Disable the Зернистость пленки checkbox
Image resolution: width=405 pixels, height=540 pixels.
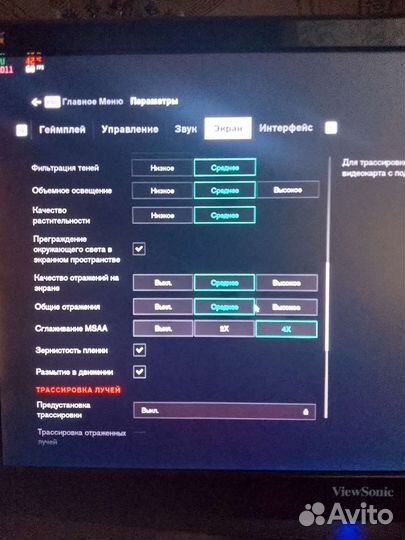click(x=139, y=350)
